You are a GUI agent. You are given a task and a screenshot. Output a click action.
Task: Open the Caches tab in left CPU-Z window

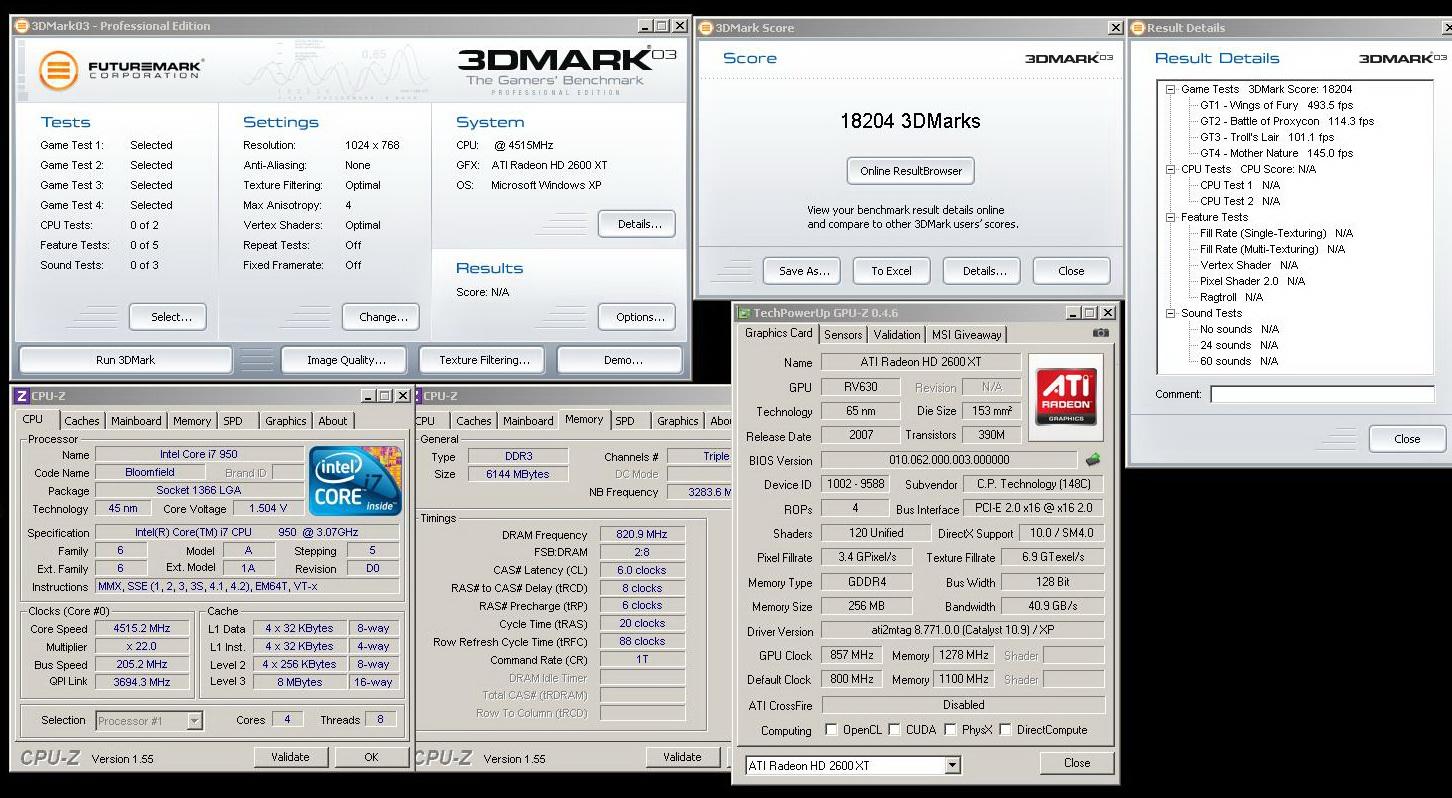[82, 421]
